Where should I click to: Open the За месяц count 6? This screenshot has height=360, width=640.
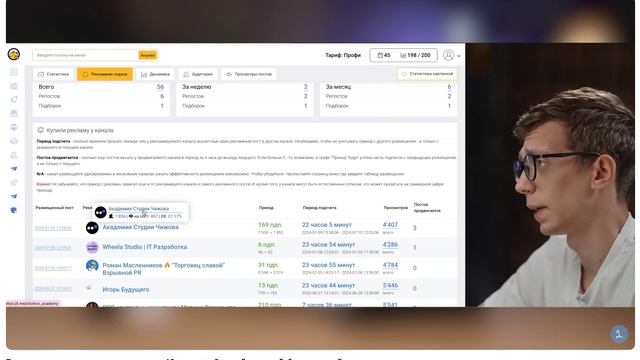[x=449, y=87]
